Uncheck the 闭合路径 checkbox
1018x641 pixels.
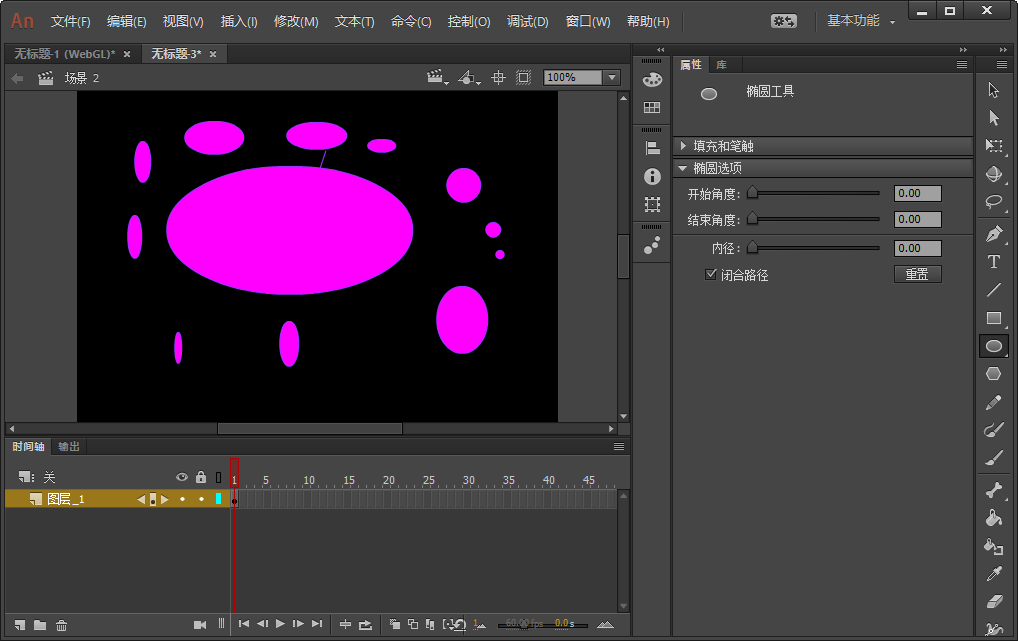tap(712, 274)
